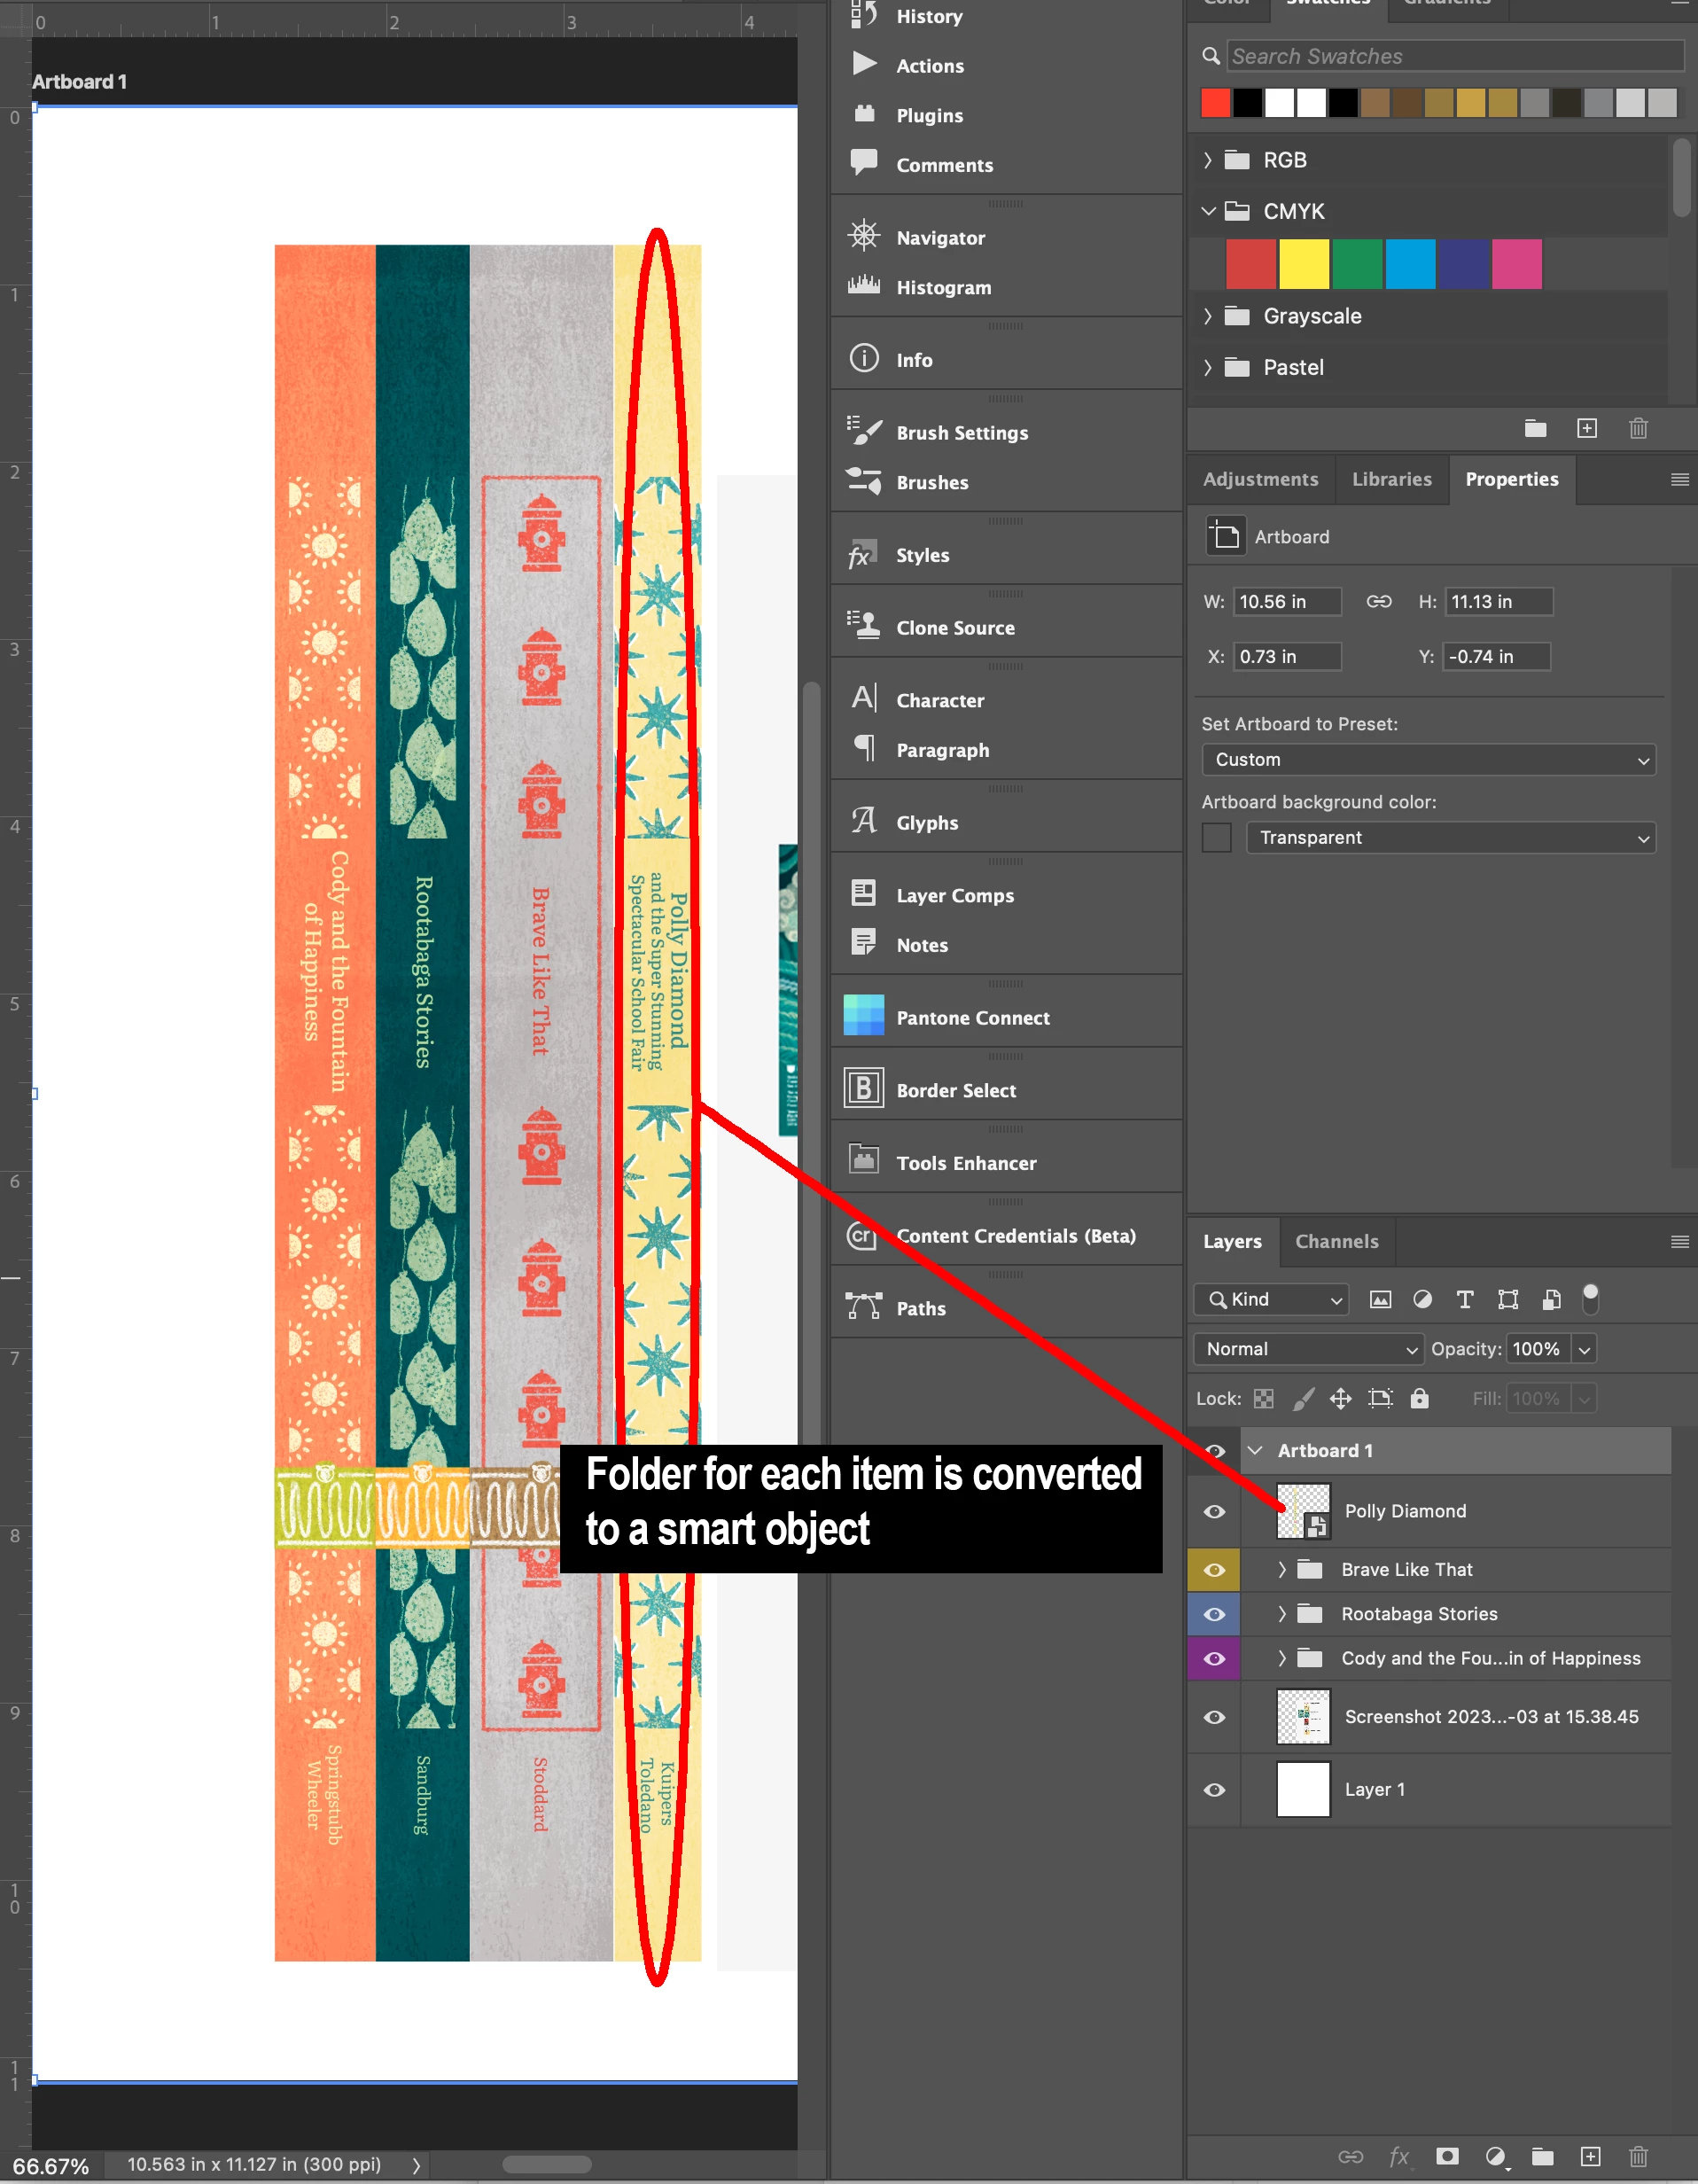Pick the magenta CMYK swatch
This screenshot has height=2184, width=1698.
1516,264
